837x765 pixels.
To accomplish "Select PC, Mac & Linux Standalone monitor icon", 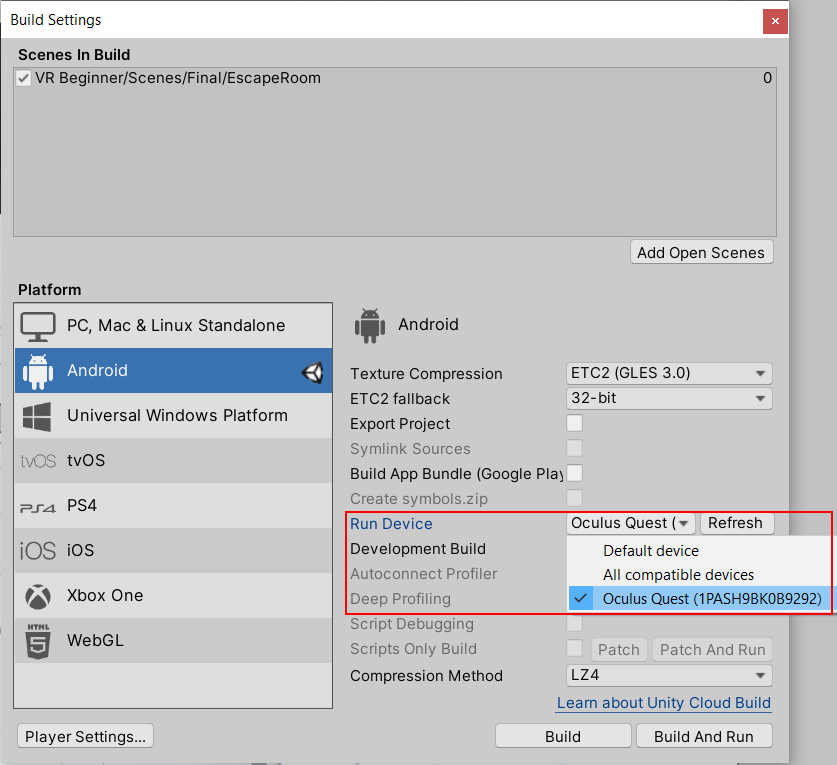I will (x=38, y=326).
